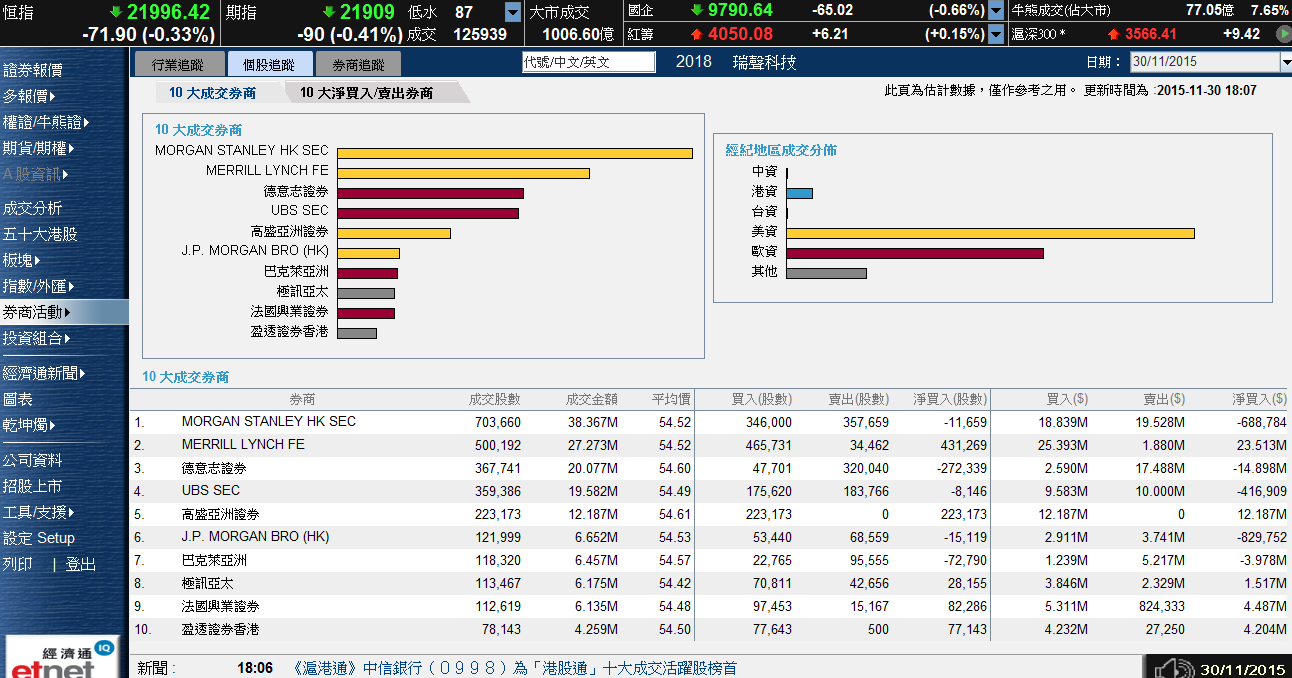Open 證券報價 in the sidebar
The width and height of the screenshot is (1292, 678).
tap(32, 70)
